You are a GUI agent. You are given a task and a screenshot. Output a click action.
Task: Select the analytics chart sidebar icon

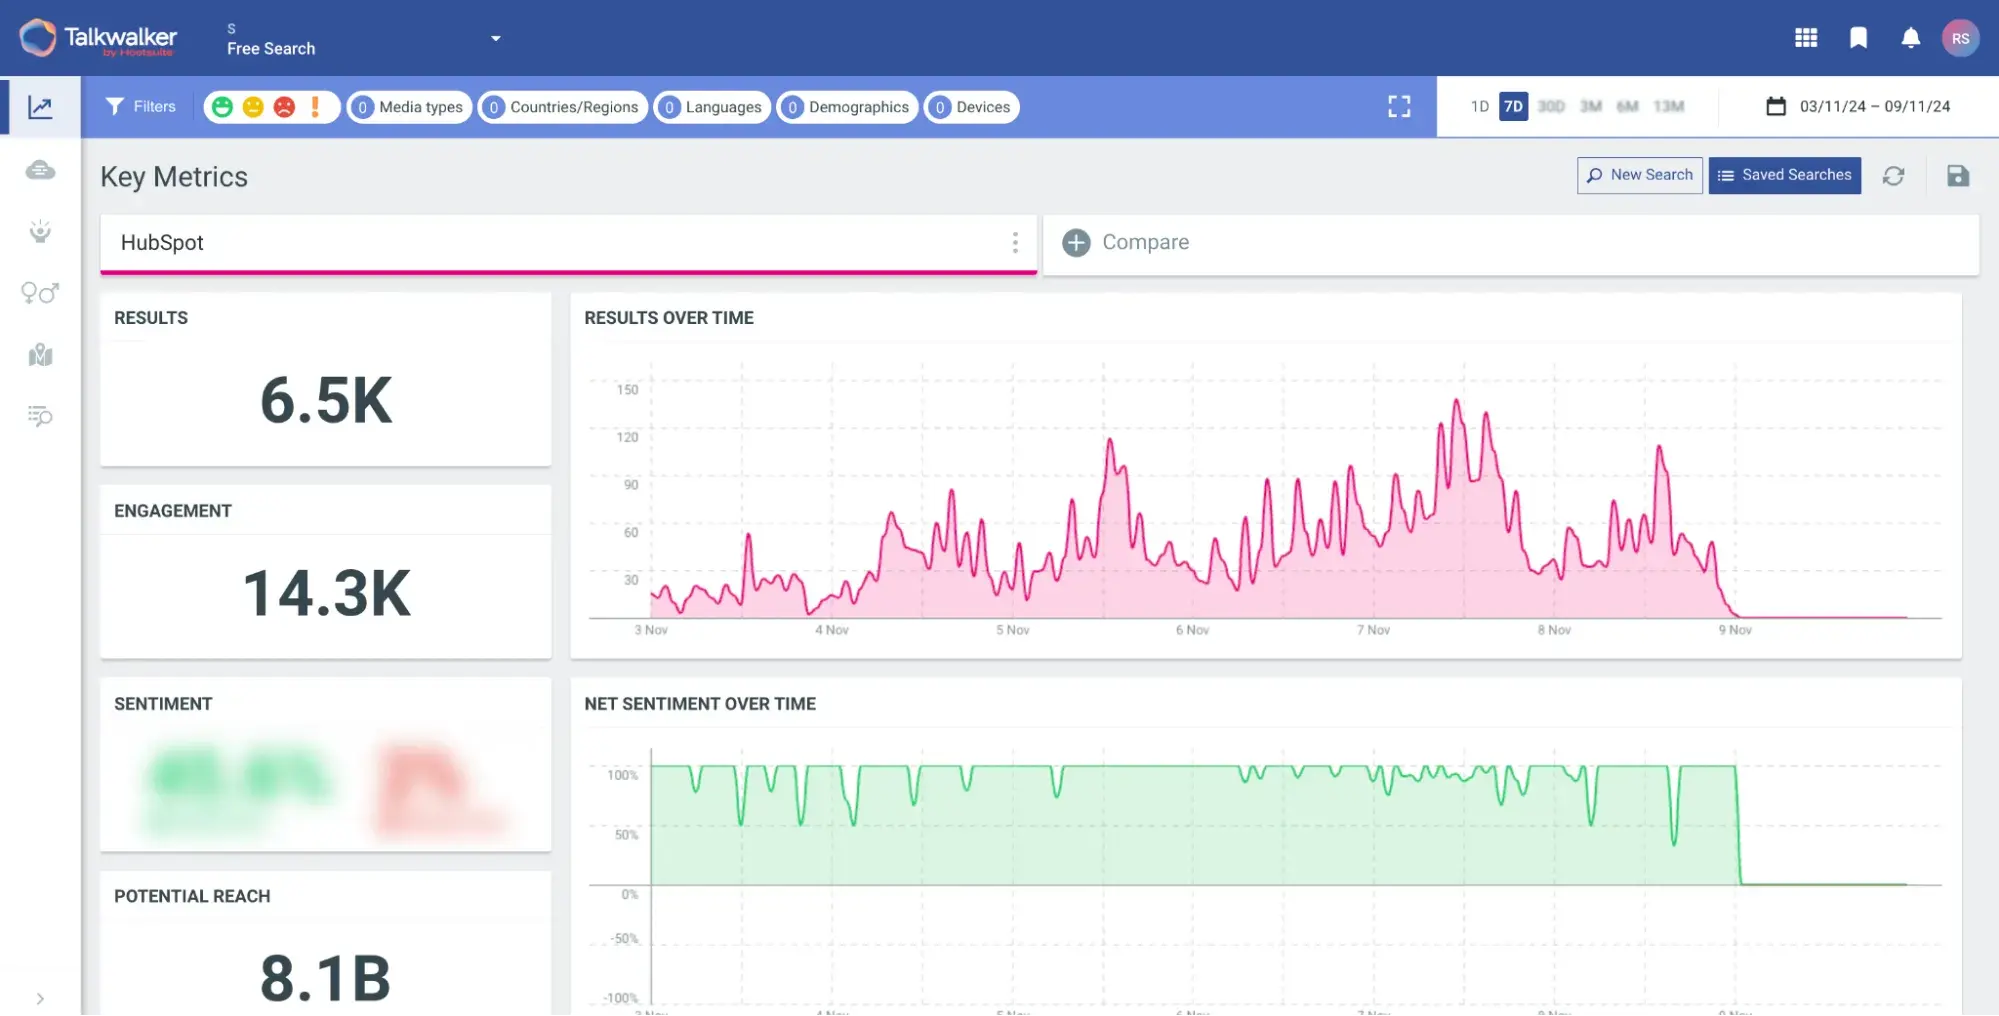click(40, 107)
